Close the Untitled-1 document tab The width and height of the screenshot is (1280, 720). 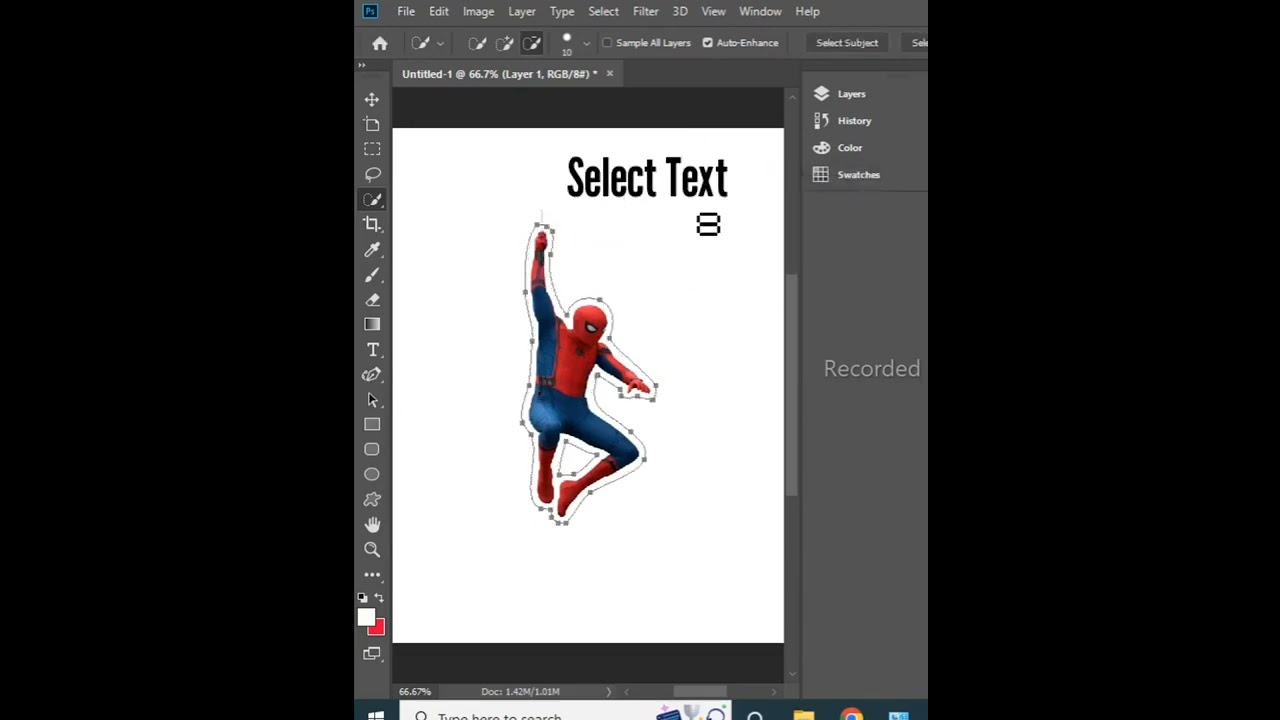click(x=609, y=74)
